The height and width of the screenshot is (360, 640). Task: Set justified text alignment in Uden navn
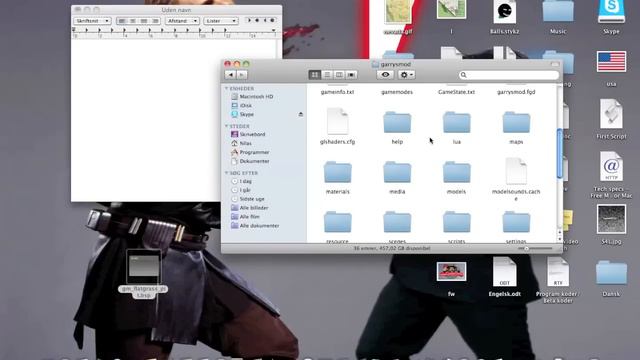[144, 21]
